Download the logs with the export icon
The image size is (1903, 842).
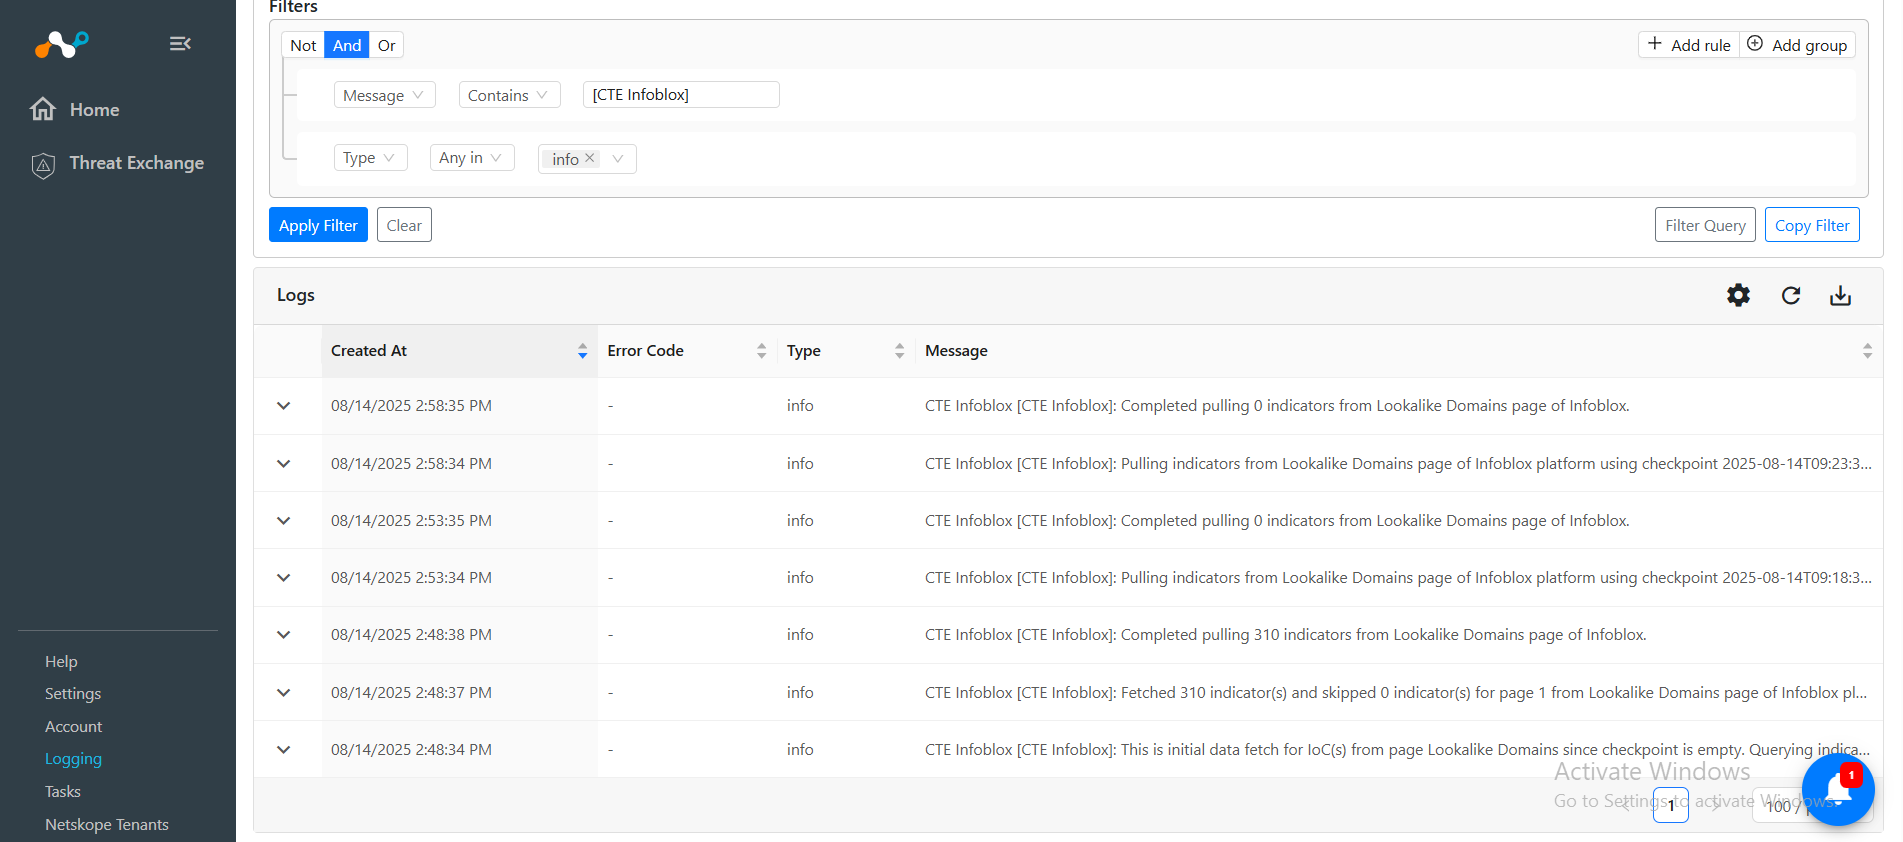(x=1840, y=295)
